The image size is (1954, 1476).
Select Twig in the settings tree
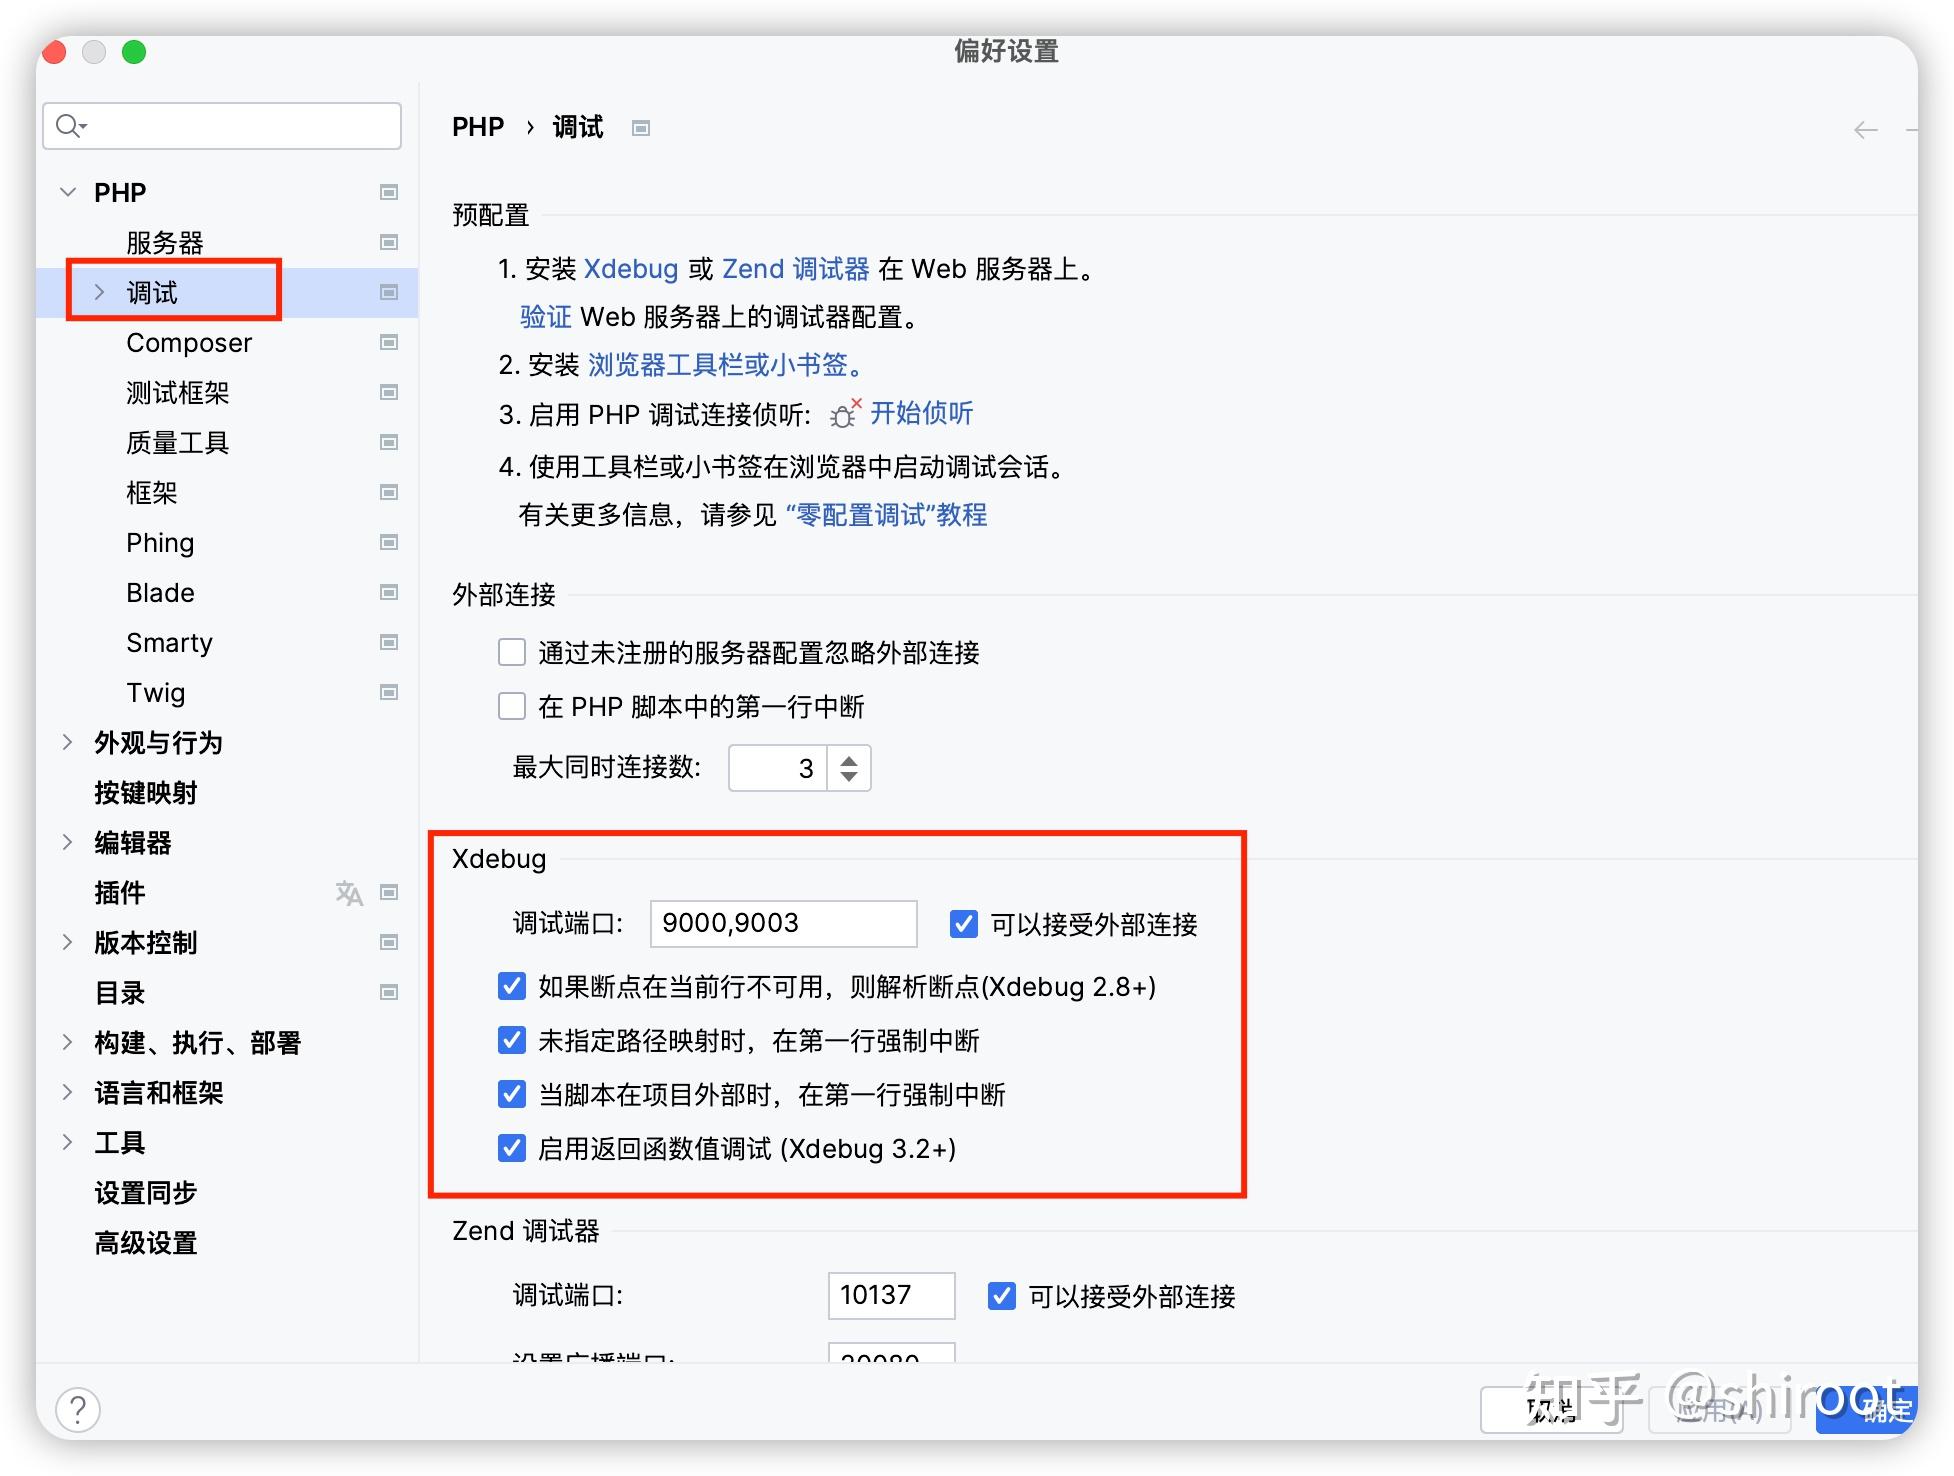point(156,692)
